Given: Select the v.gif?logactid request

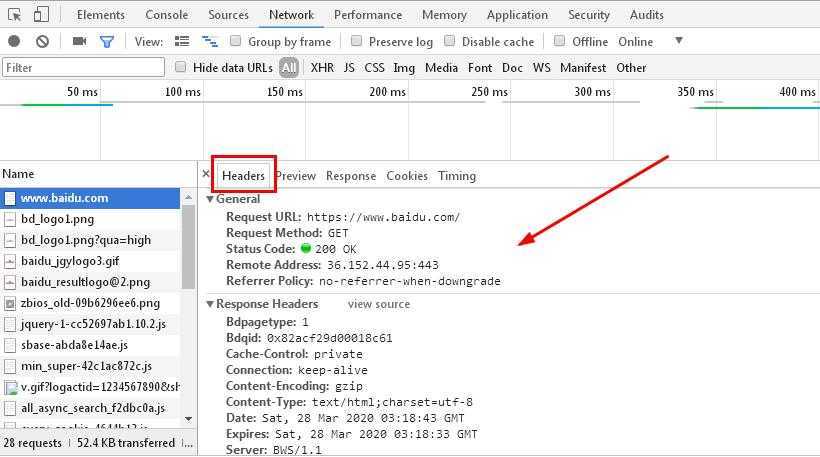Looking at the screenshot, I should click(90, 387).
